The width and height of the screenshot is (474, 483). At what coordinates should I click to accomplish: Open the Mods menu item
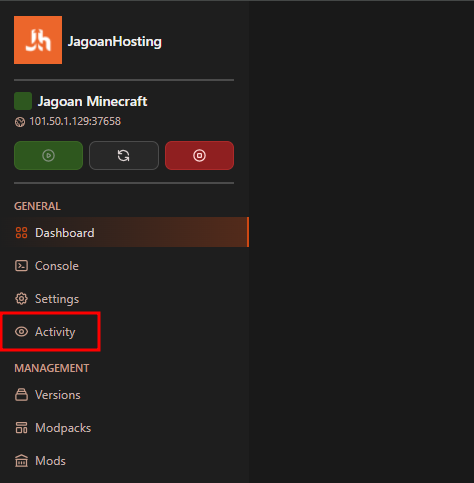[124, 461]
